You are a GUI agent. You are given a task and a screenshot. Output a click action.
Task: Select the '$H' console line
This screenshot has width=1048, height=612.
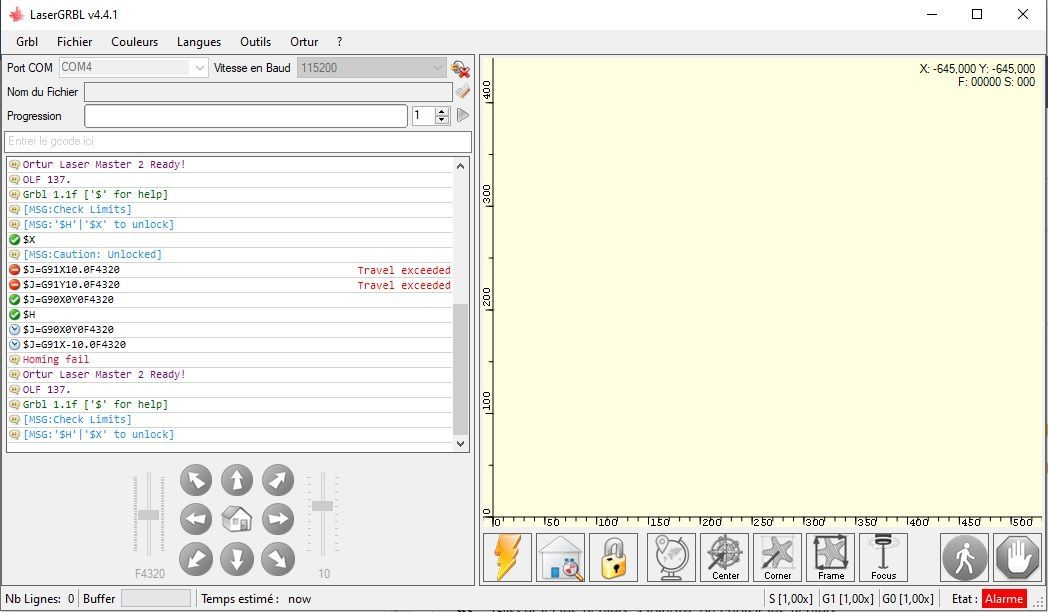coord(230,314)
